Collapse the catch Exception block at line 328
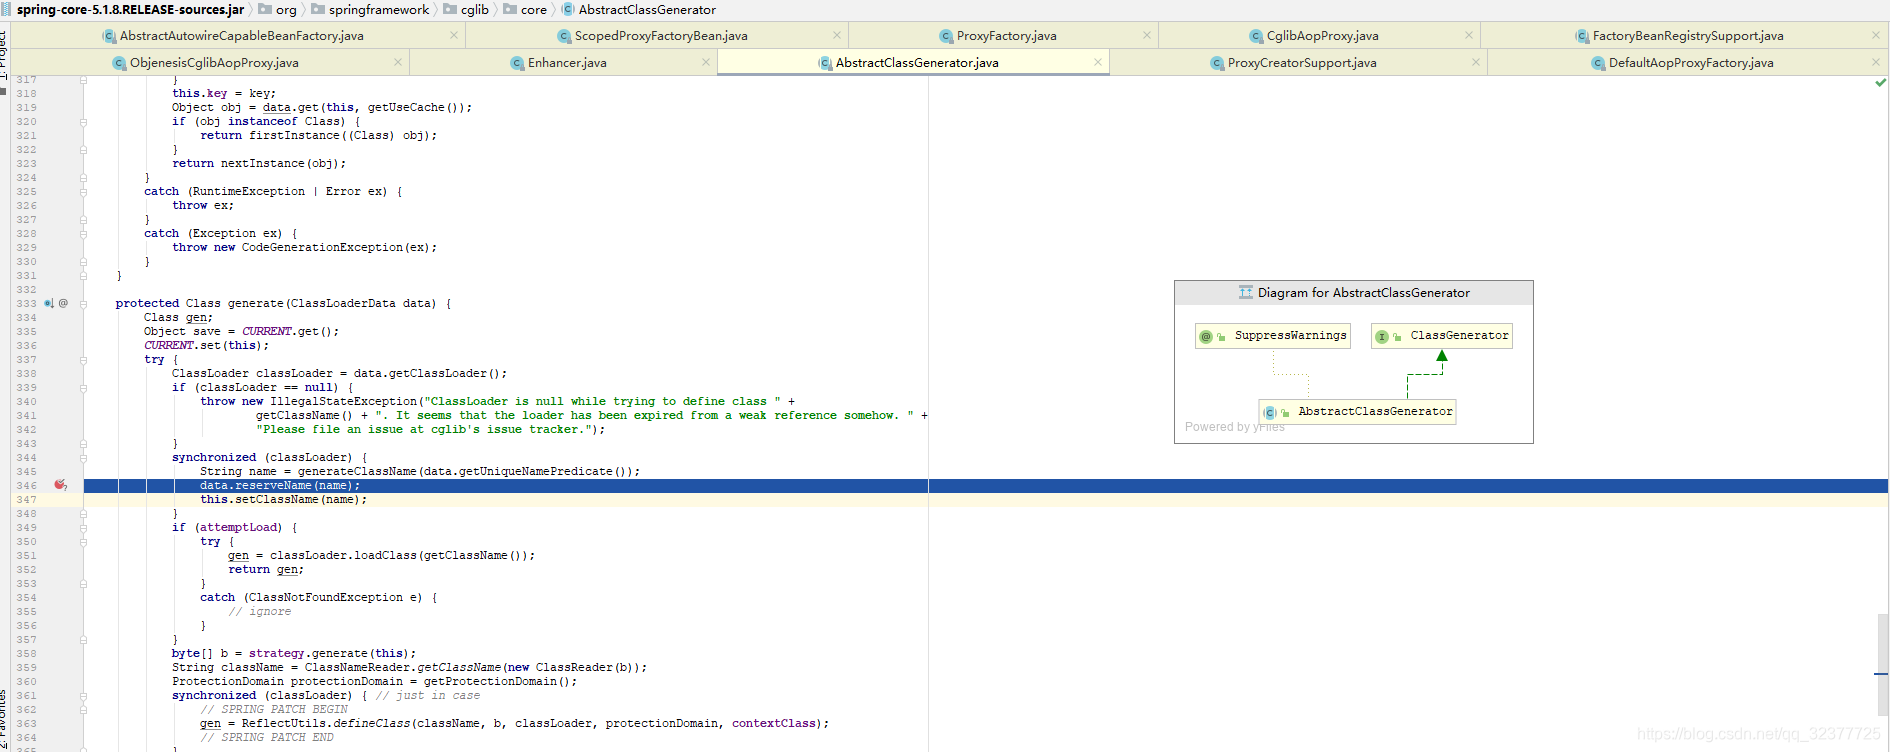 pyautogui.click(x=84, y=234)
